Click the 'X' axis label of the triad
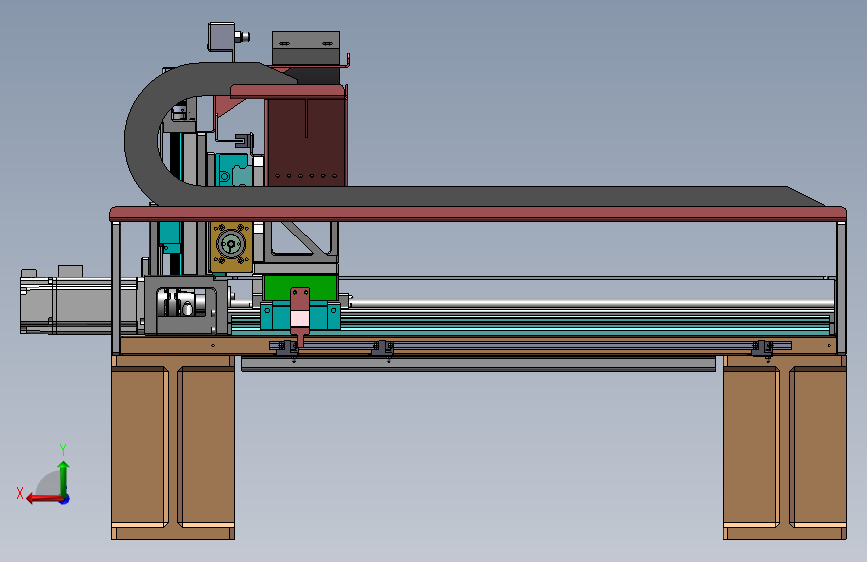867x562 pixels. (x=20, y=493)
